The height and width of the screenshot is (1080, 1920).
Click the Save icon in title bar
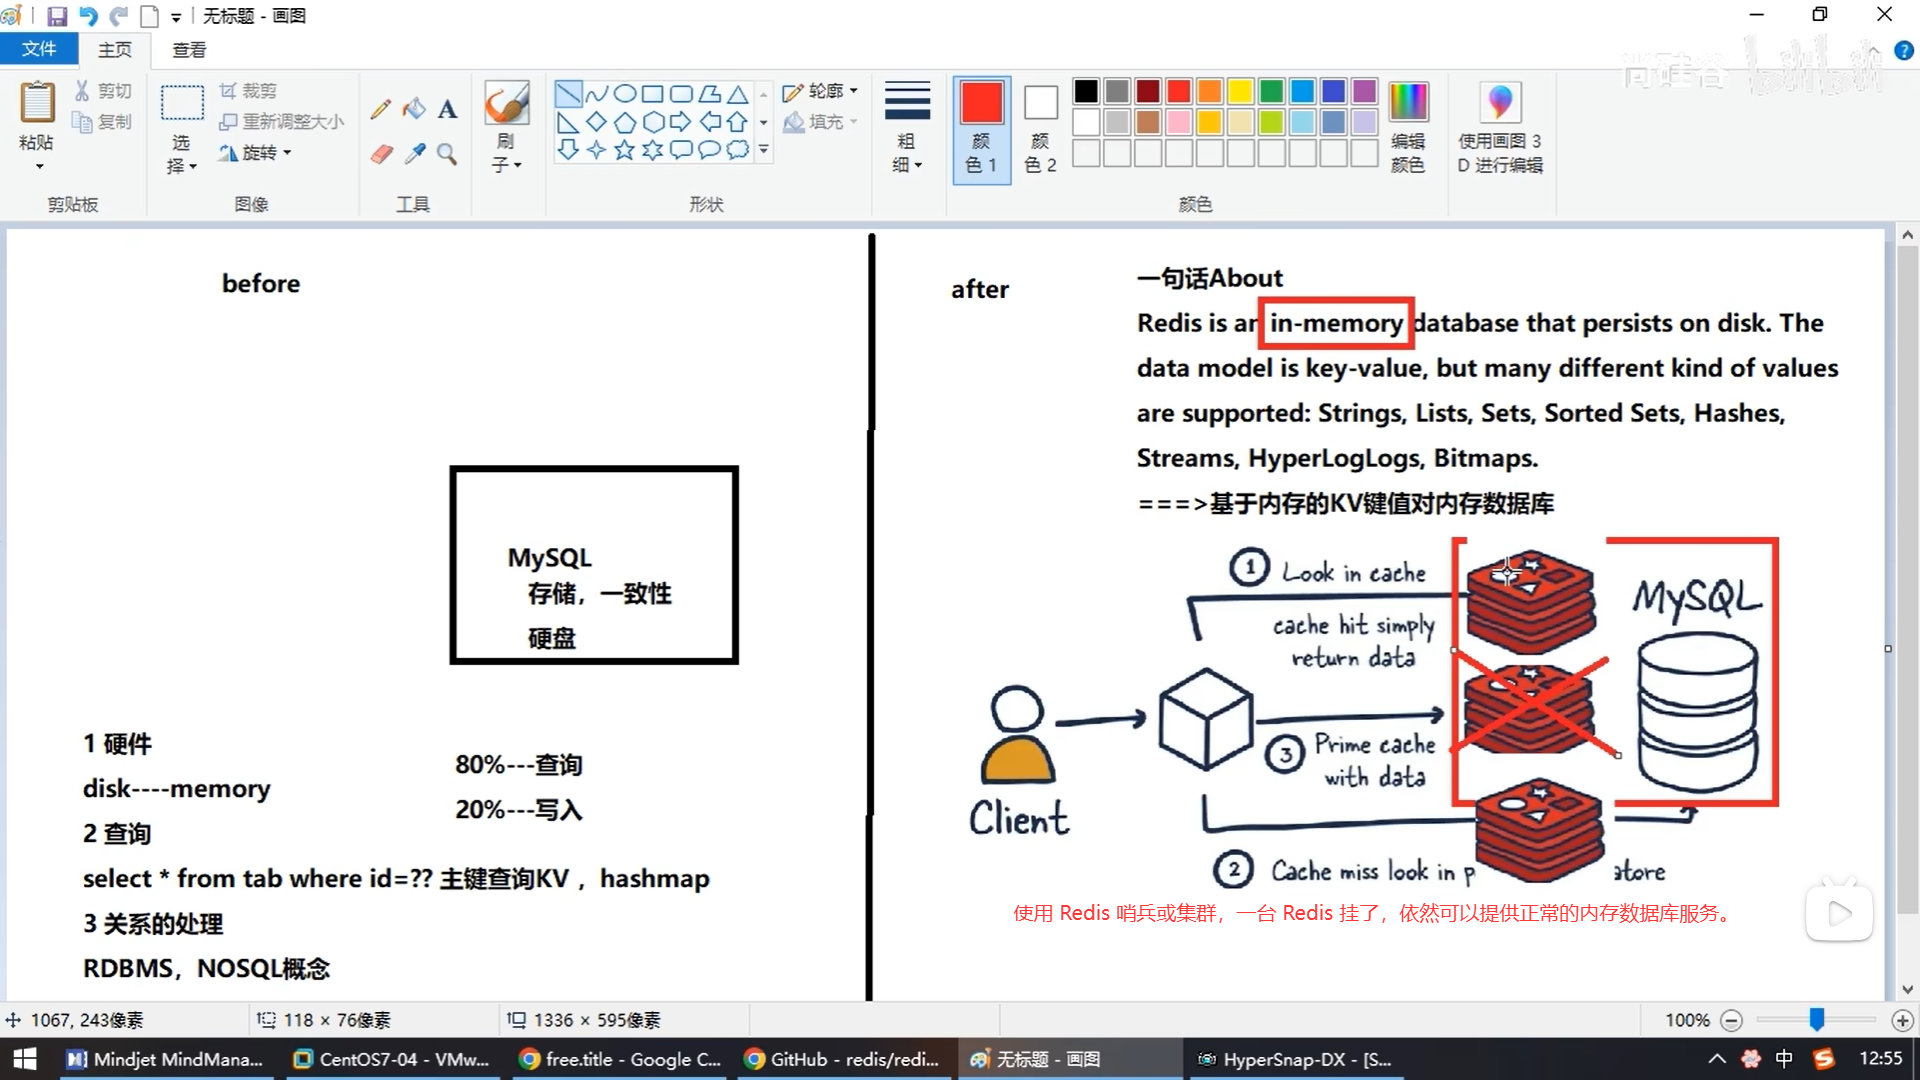57,16
